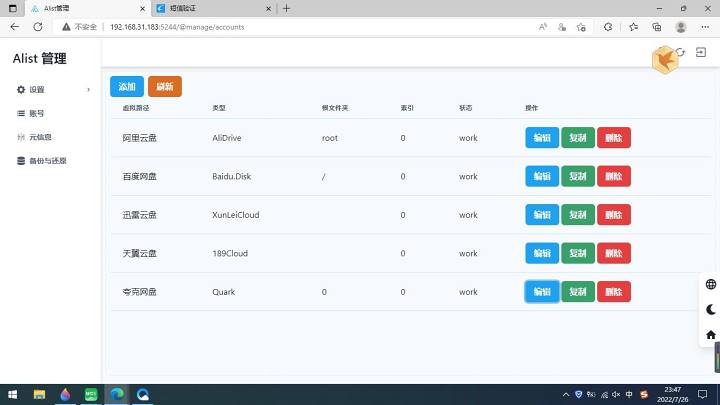This screenshot has height=405, width=720.
Task: Delete the 阿里云盘 AliDrive account
Action: (613, 138)
